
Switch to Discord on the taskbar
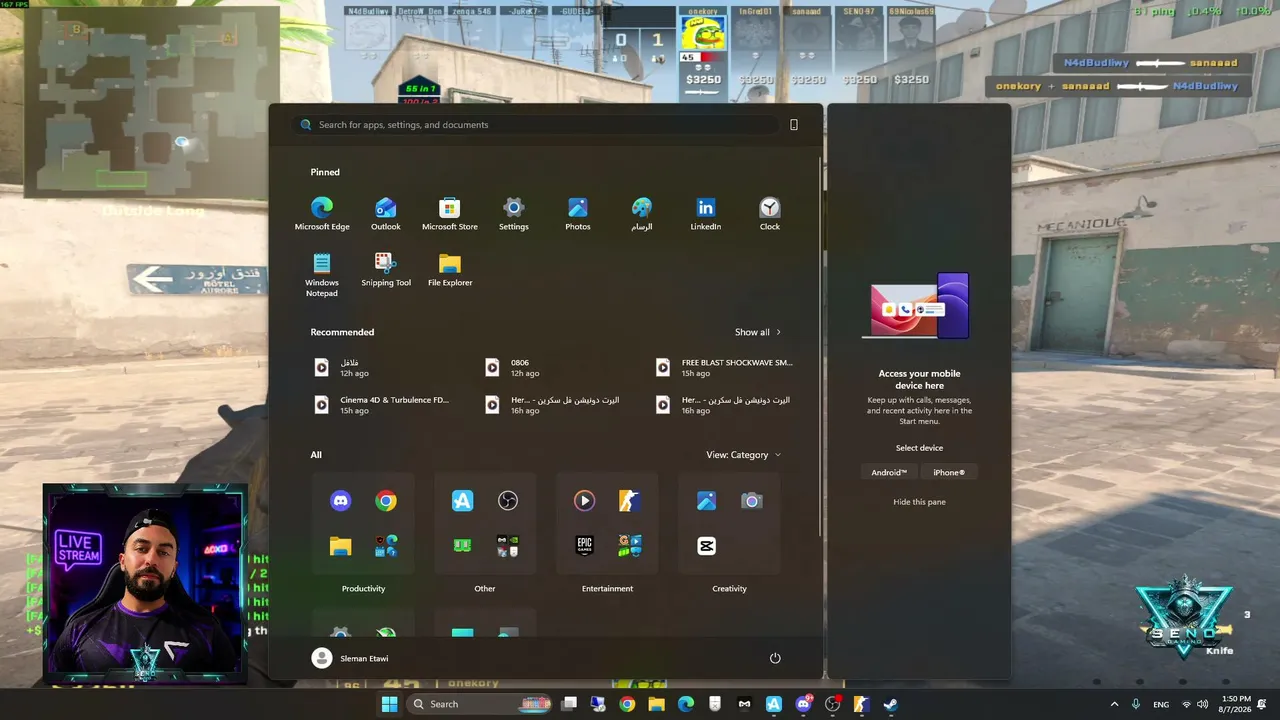point(803,704)
